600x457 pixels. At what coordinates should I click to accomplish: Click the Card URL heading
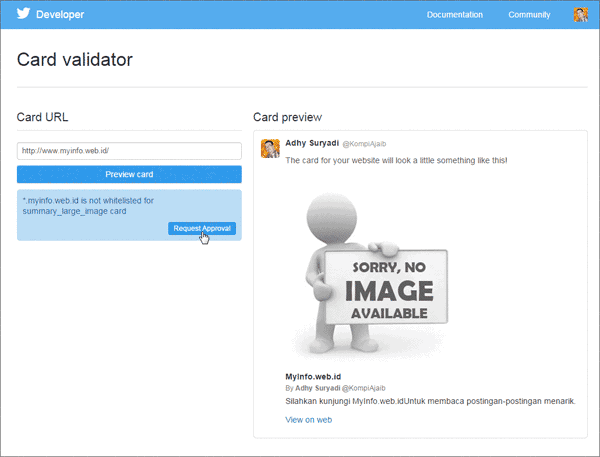[x=42, y=117]
